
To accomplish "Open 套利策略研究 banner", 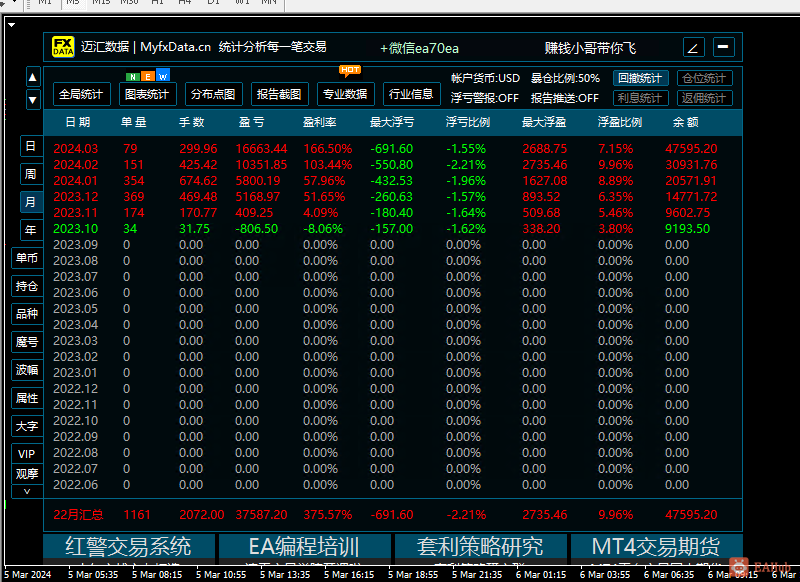I will [481, 546].
